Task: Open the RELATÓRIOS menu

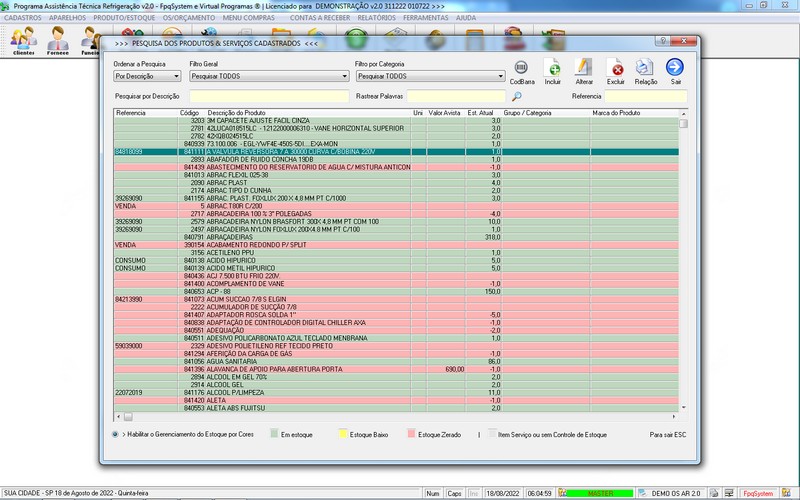Action: point(375,17)
